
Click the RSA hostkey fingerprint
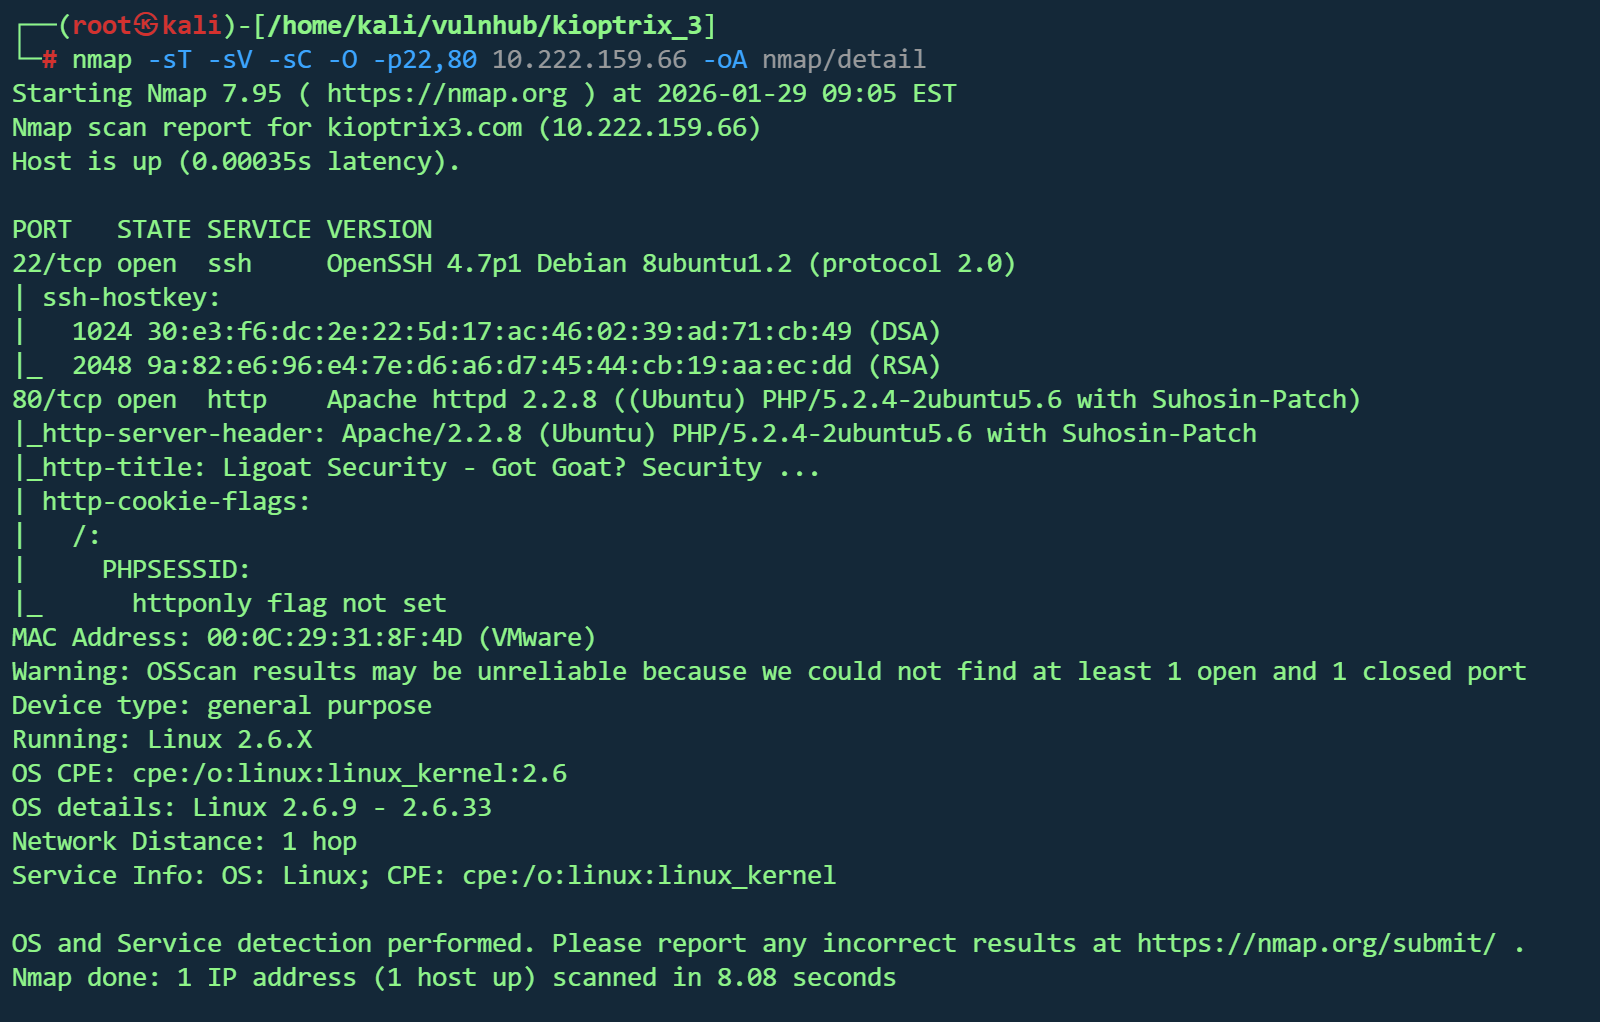[x=499, y=365]
